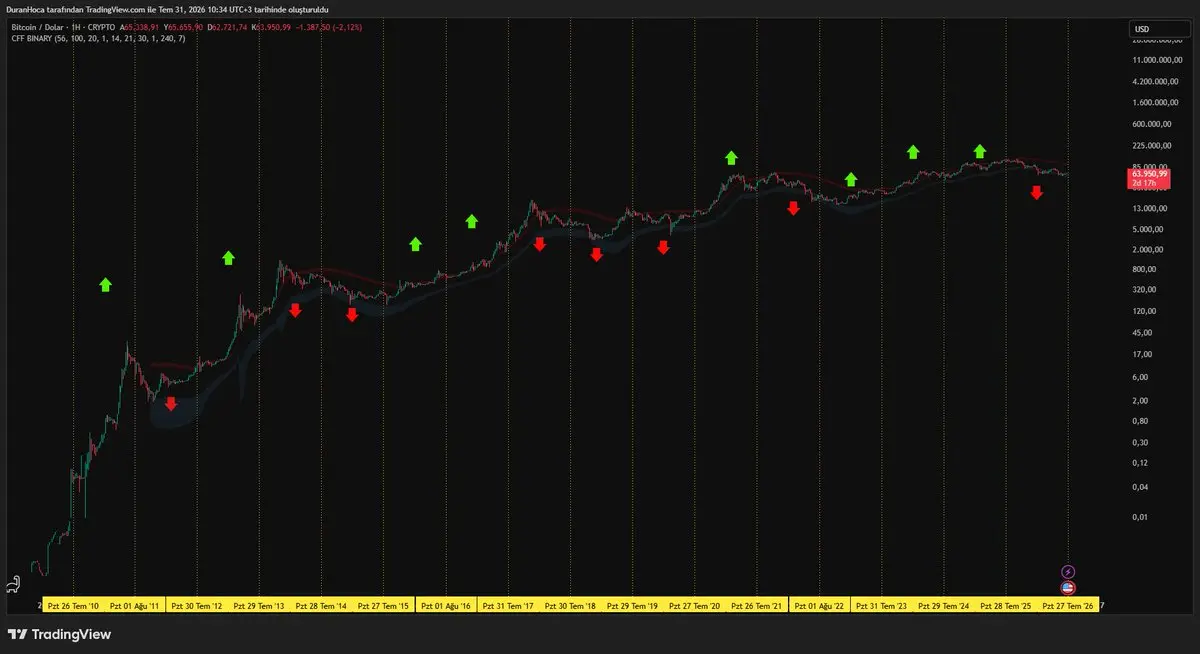Select the Pzt 01 Ağu '16 date marker
1200x654 pixels.
tap(446, 606)
